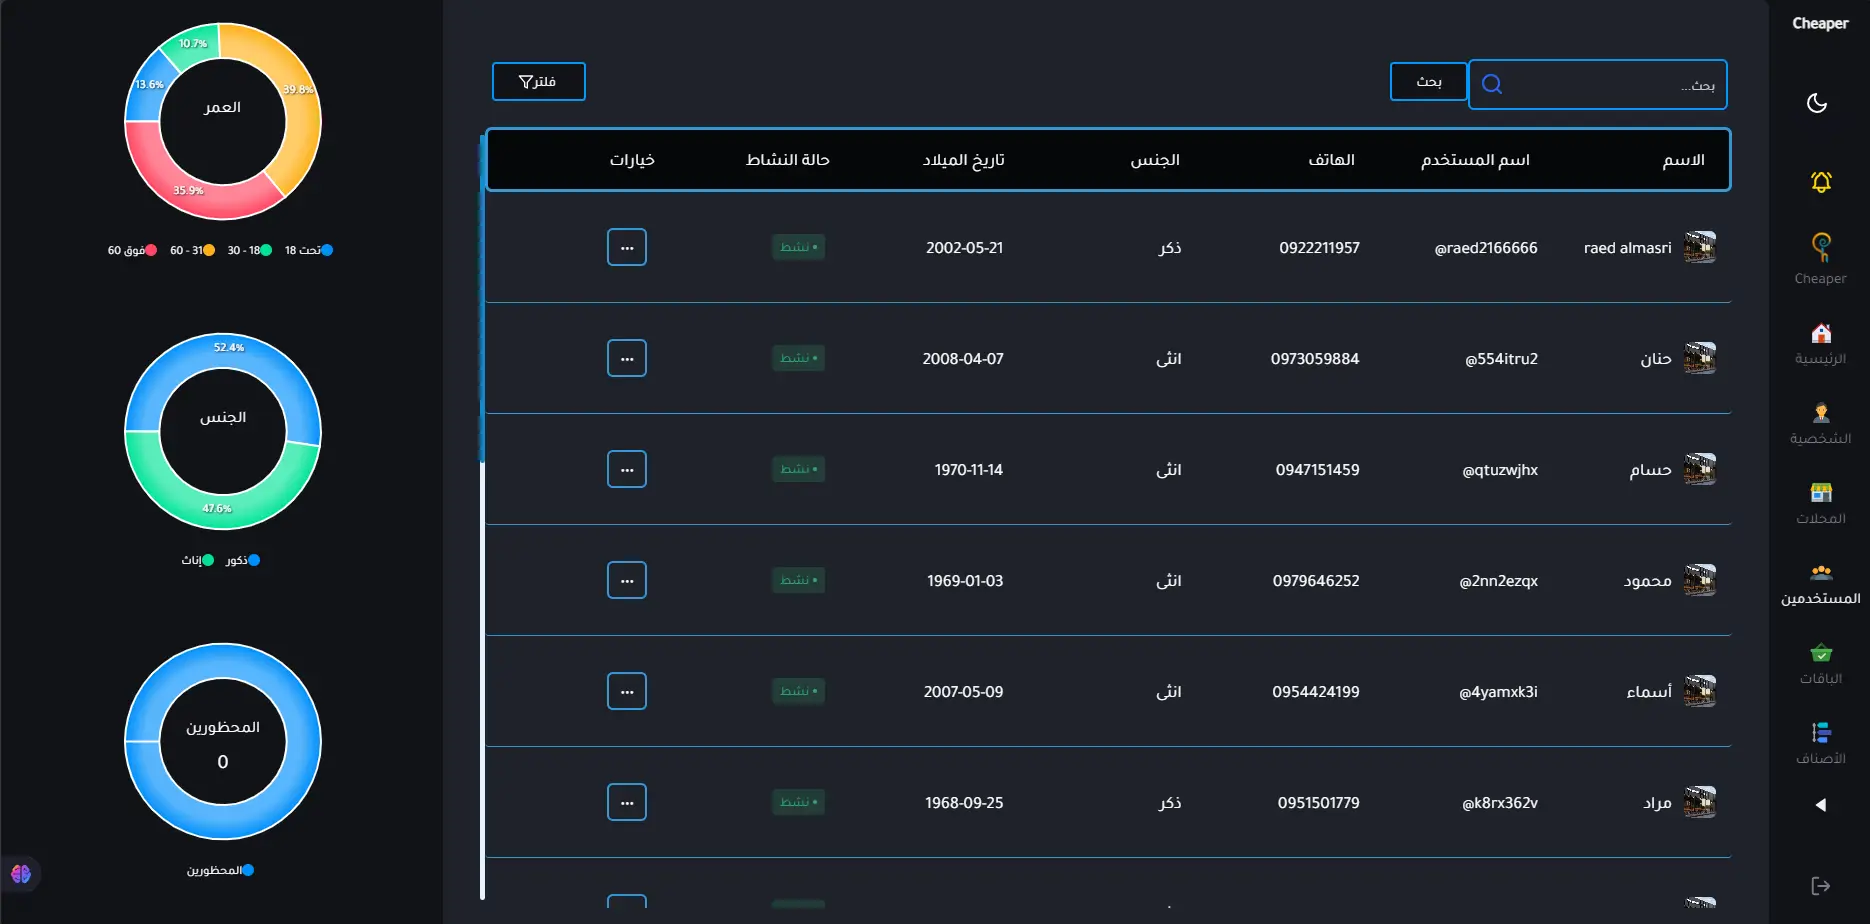The width and height of the screenshot is (1870, 924).
Task: Click the logout arrow icon
Action: coord(1820,884)
